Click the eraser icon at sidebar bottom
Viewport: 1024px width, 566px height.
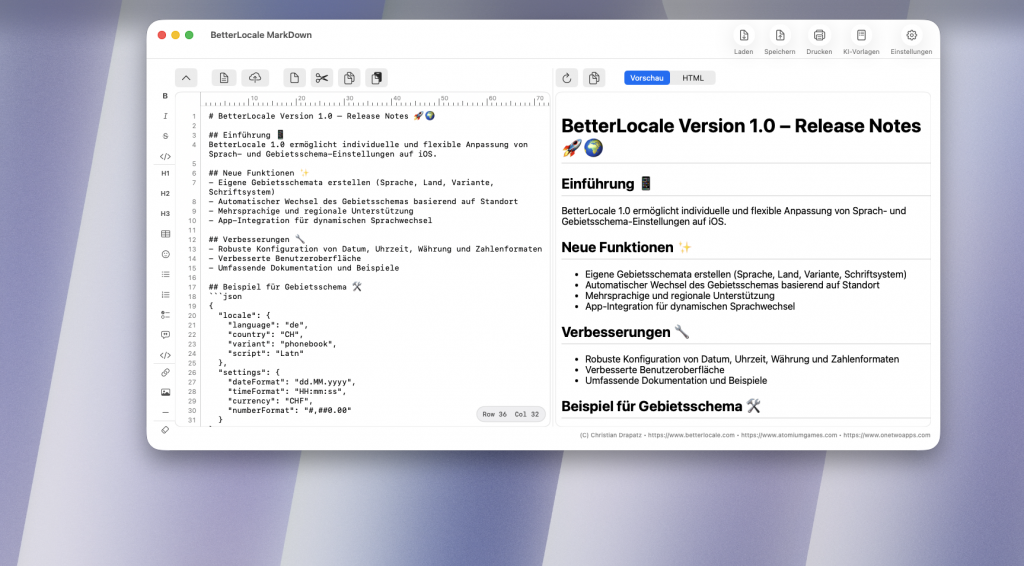pyautogui.click(x=165, y=430)
